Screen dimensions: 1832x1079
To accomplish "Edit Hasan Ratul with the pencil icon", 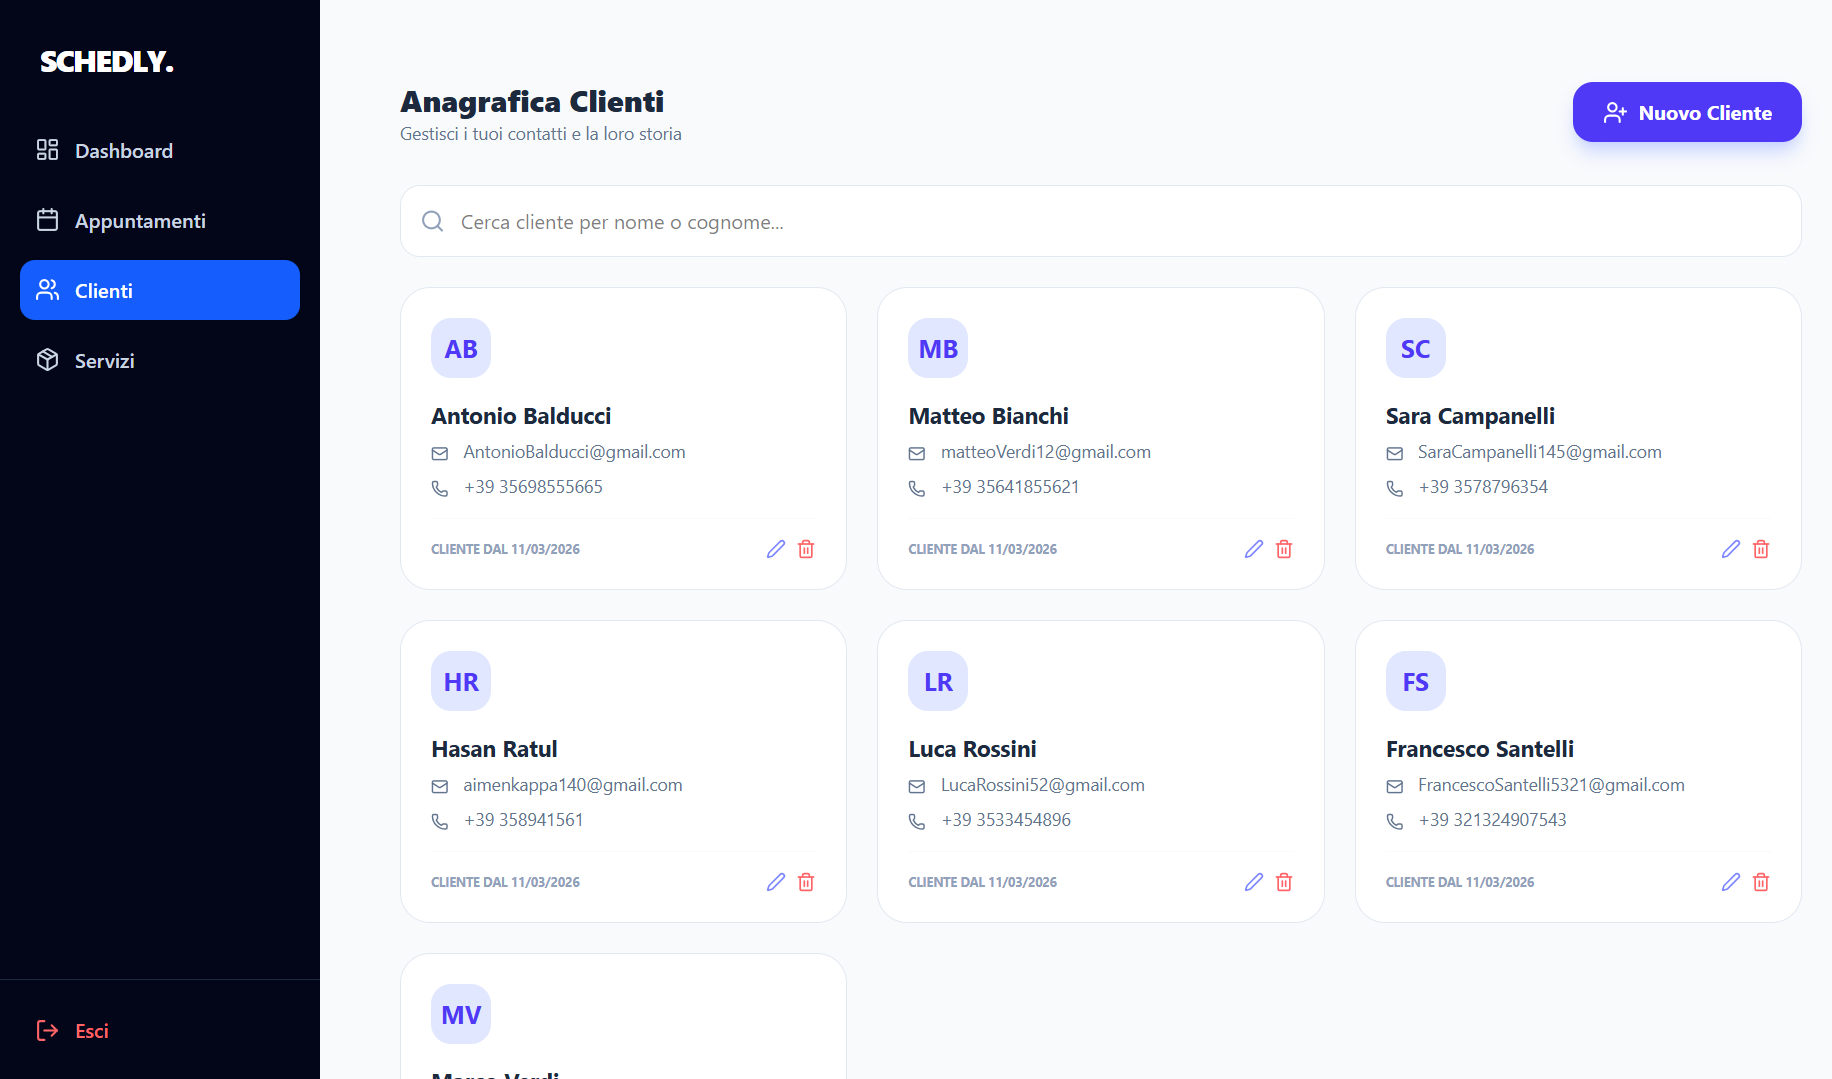I will point(776,882).
